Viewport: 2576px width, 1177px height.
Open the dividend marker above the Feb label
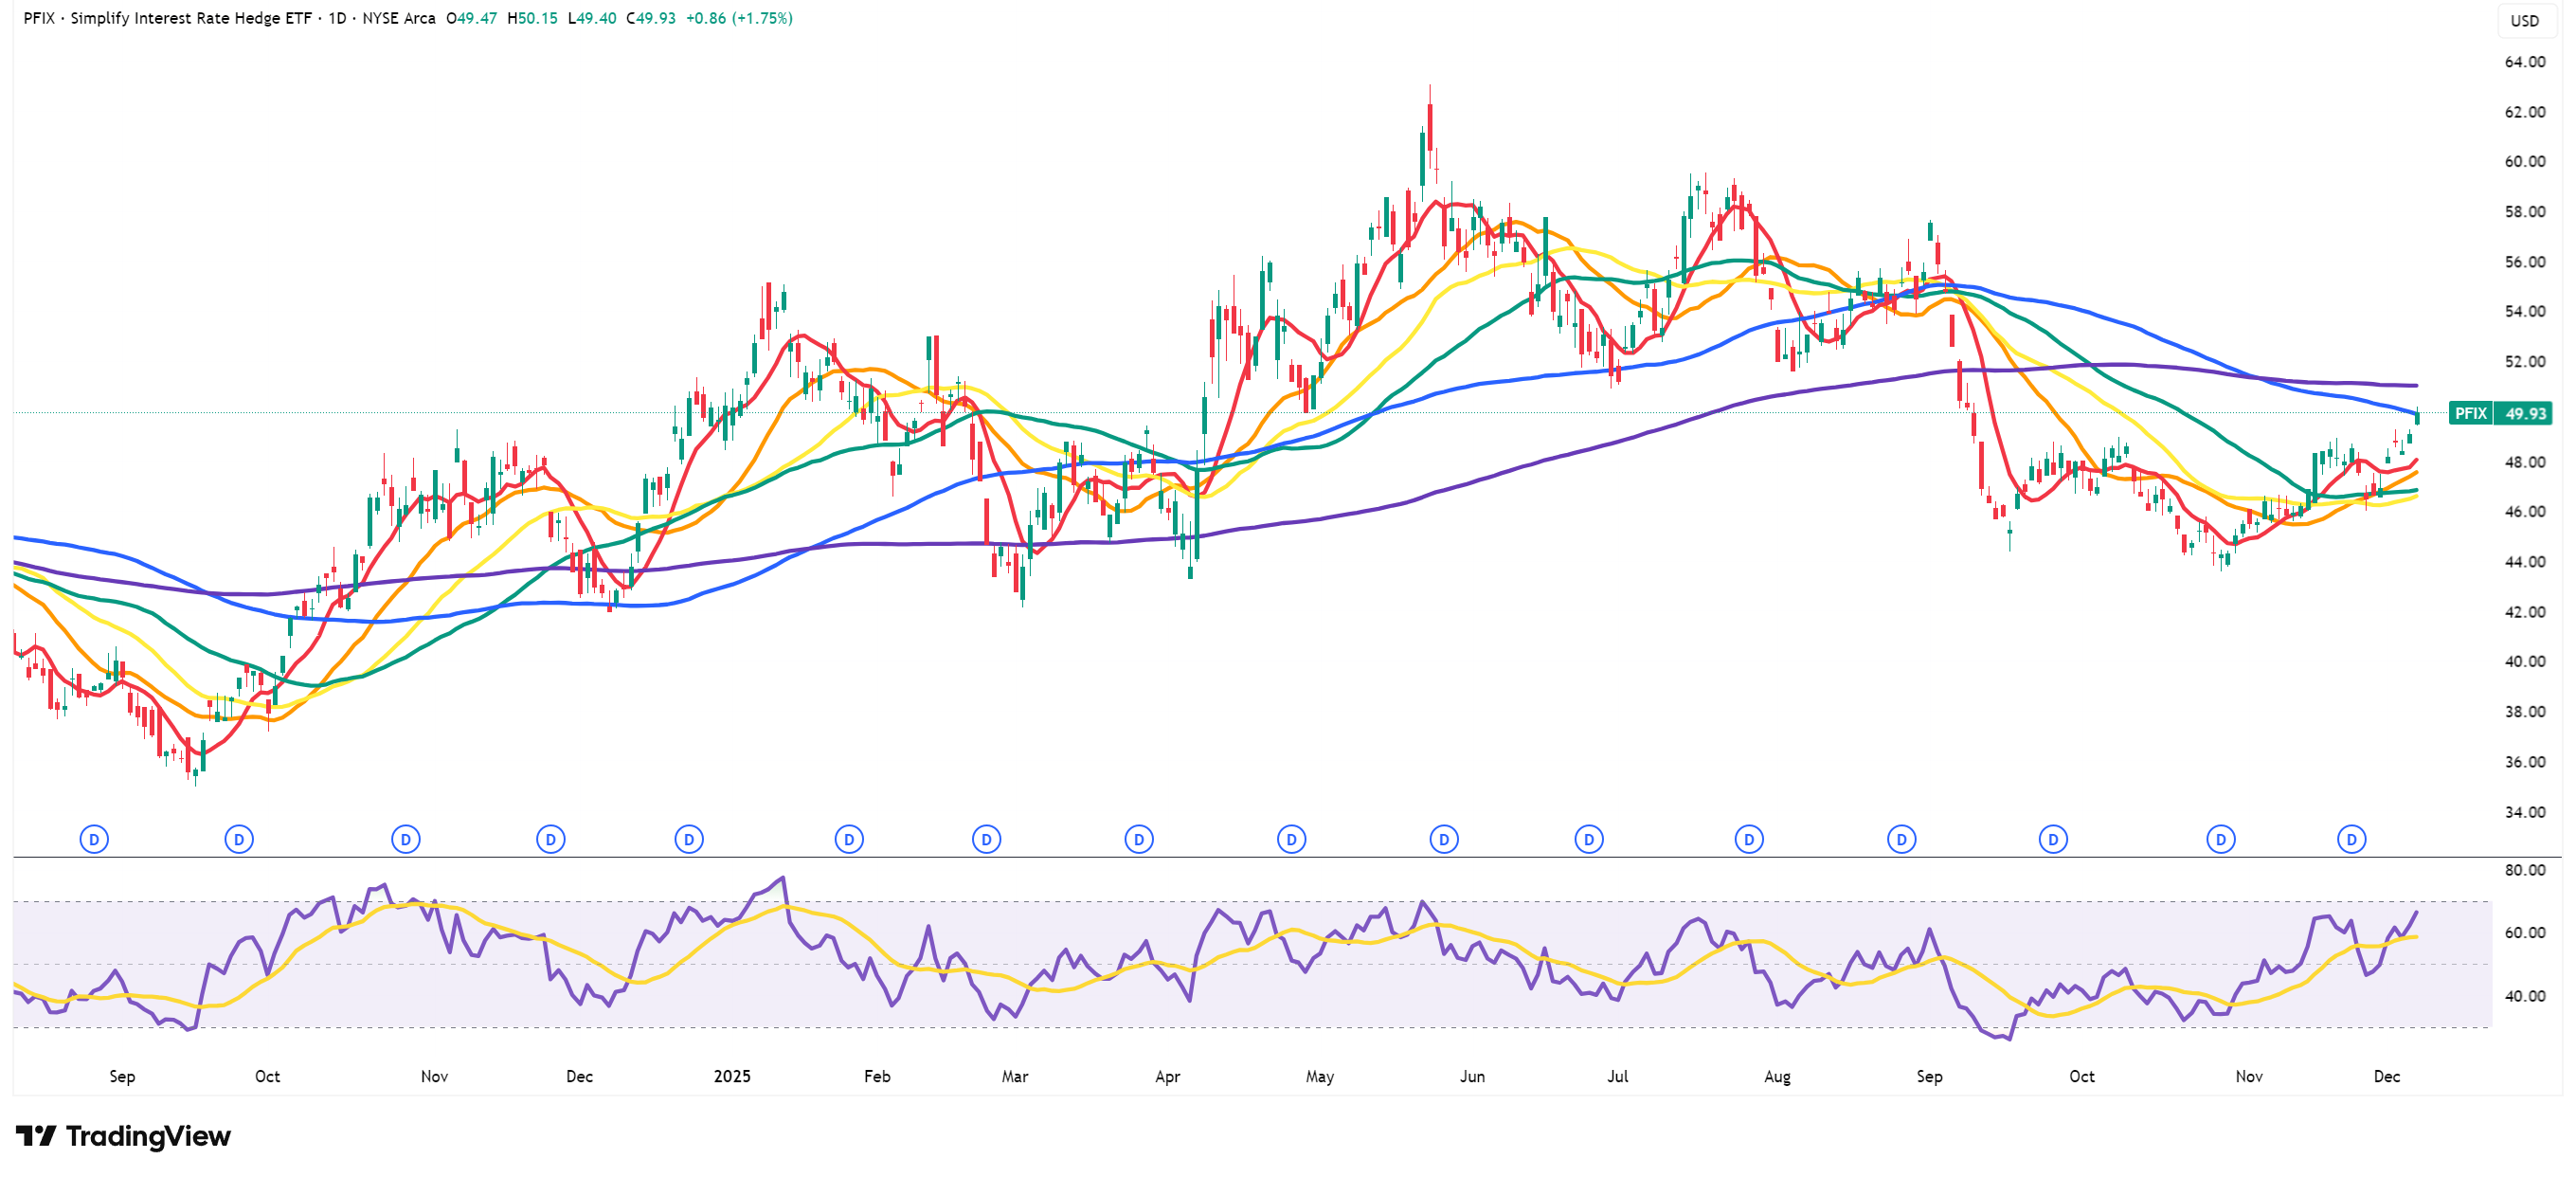tap(849, 839)
